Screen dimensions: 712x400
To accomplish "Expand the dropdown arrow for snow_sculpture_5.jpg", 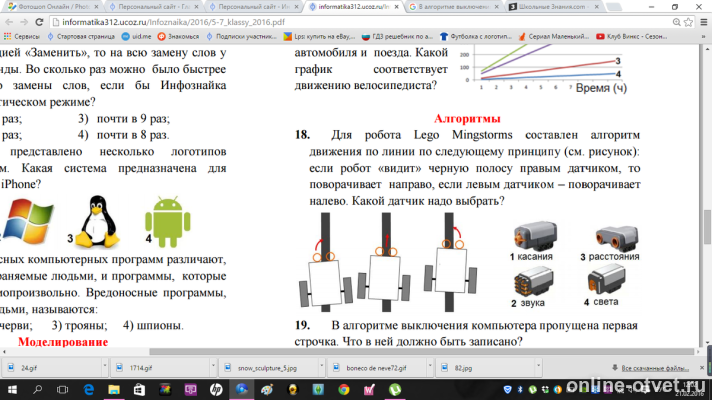I will [321, 365].
